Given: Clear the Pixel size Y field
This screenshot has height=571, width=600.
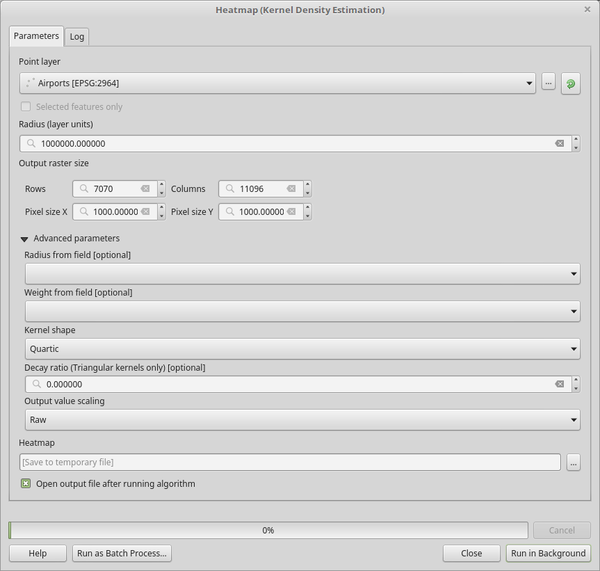Looking at the screenshot, I should click(x=291, y=212).
